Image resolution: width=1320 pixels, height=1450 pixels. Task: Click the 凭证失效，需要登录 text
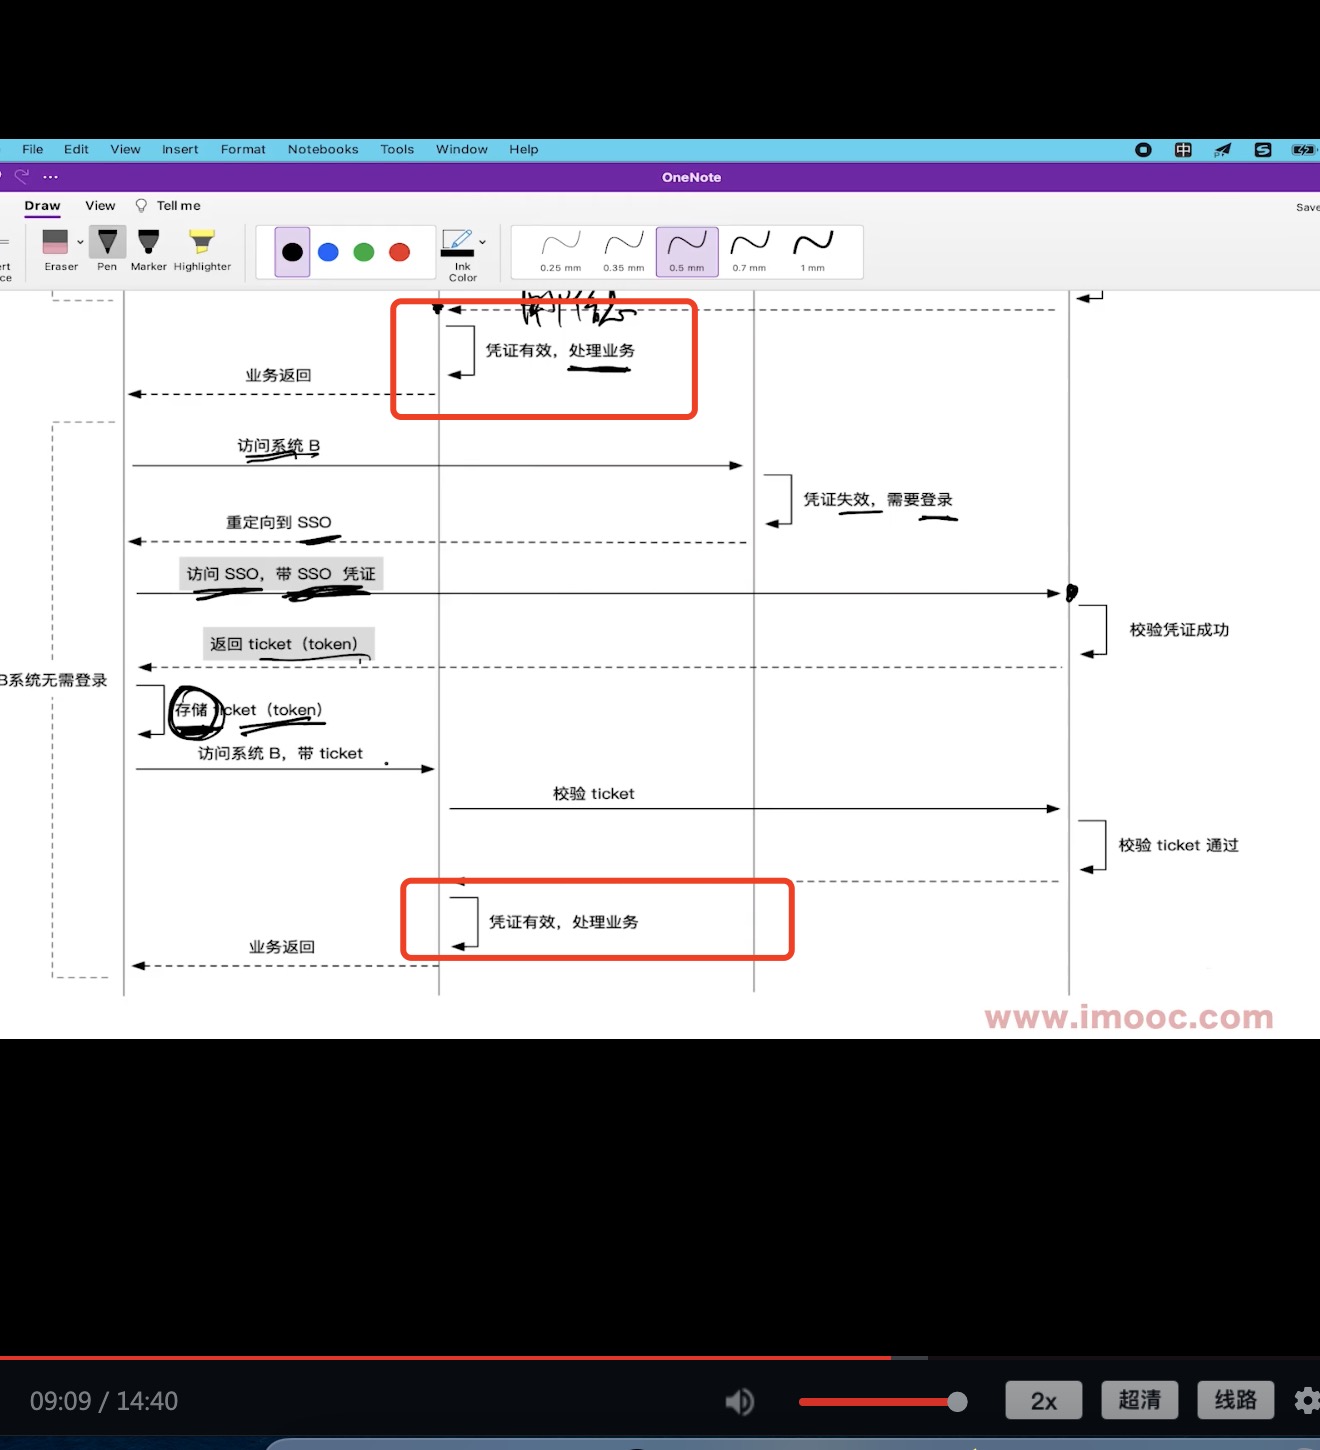coord(878,500)
